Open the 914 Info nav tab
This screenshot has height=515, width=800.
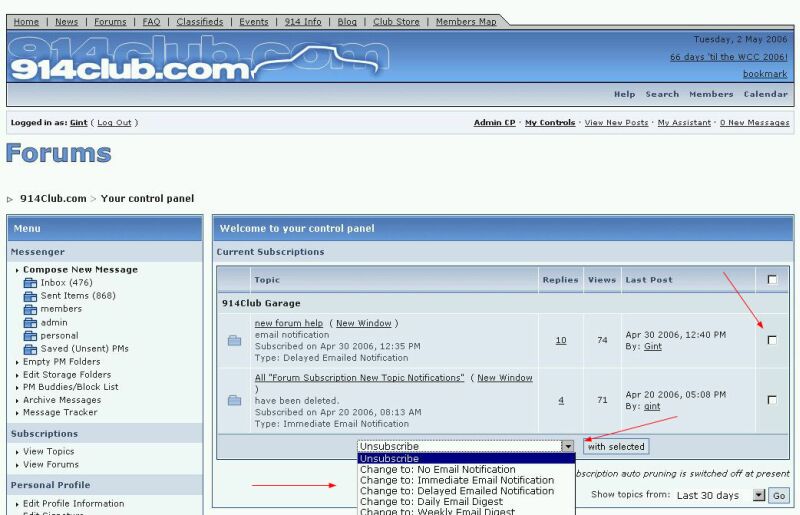pyautogui.click(x=303, y=21)
